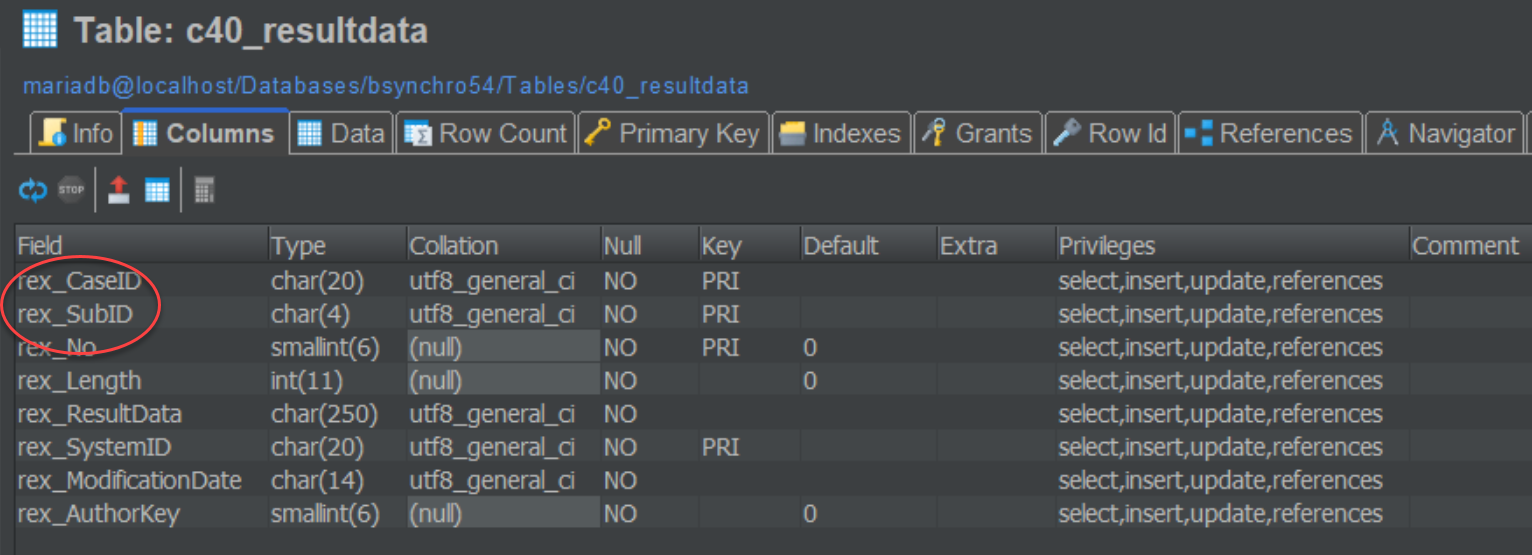Click the red arrow Export icon
The image size is (1532, 555).
pos(119,190)
